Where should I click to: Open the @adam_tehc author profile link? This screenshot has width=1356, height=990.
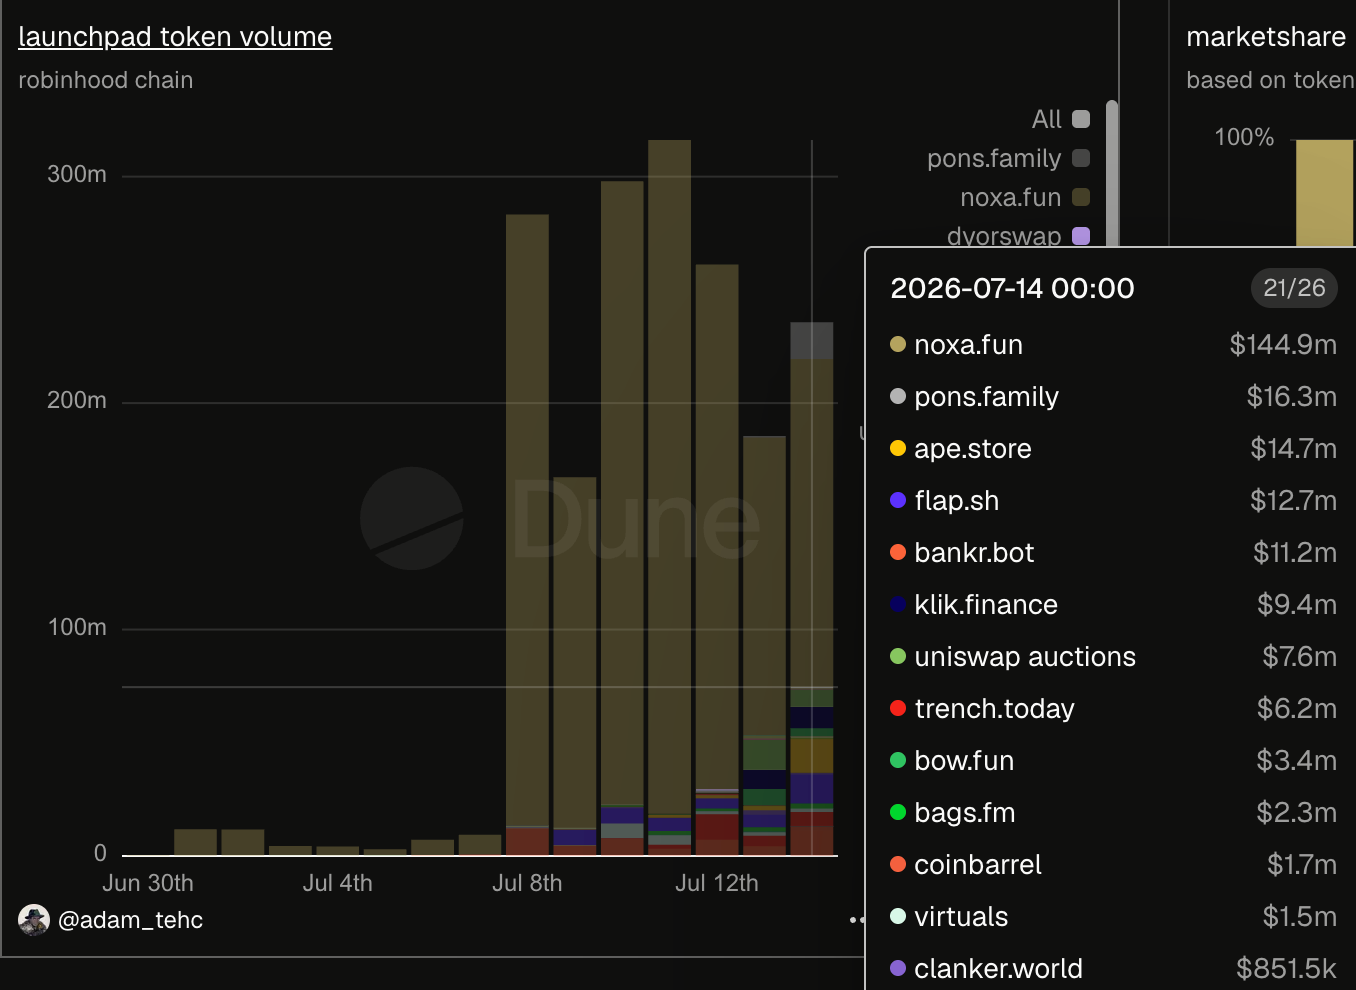pos(131,920)
